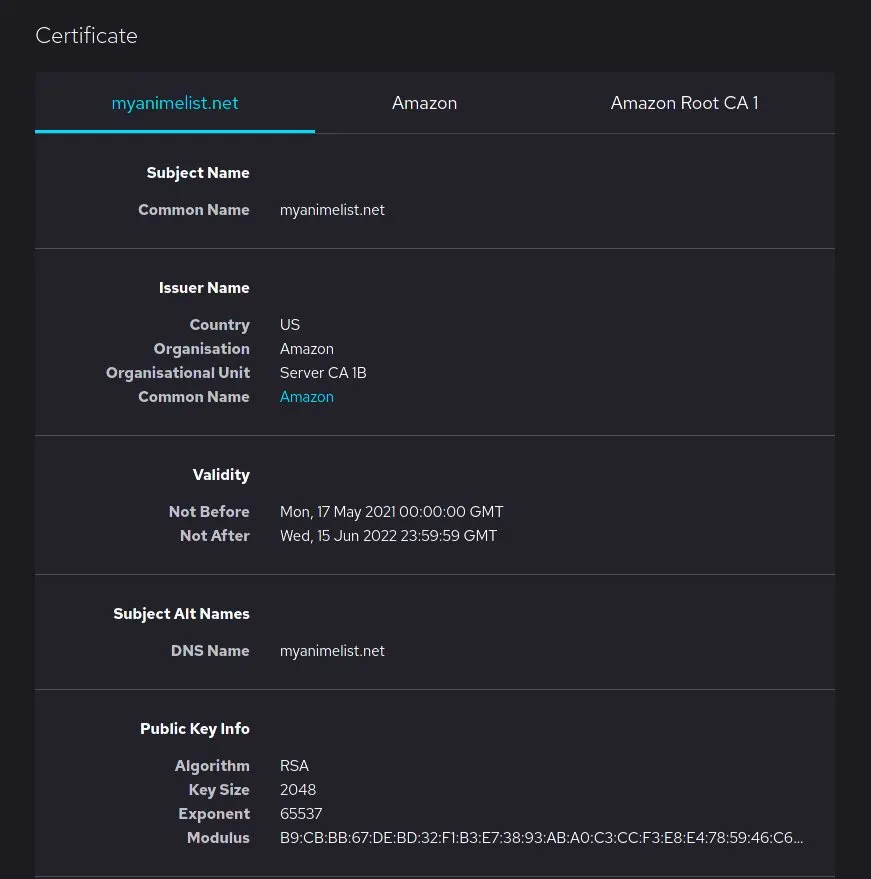This screenshot has width=871, height=879.
Task: Select the Exponent value 65537
Action: 301,814
